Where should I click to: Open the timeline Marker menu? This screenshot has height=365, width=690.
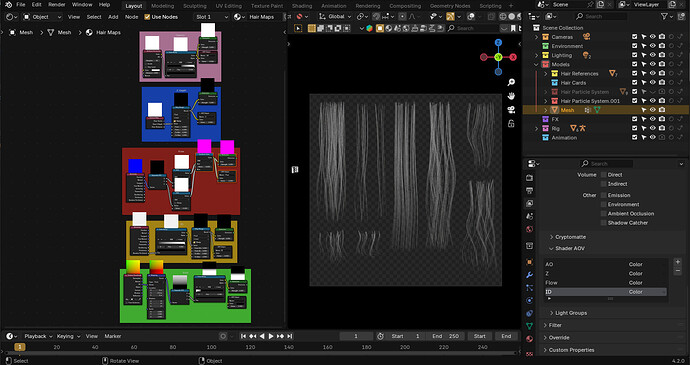[113, 336]
